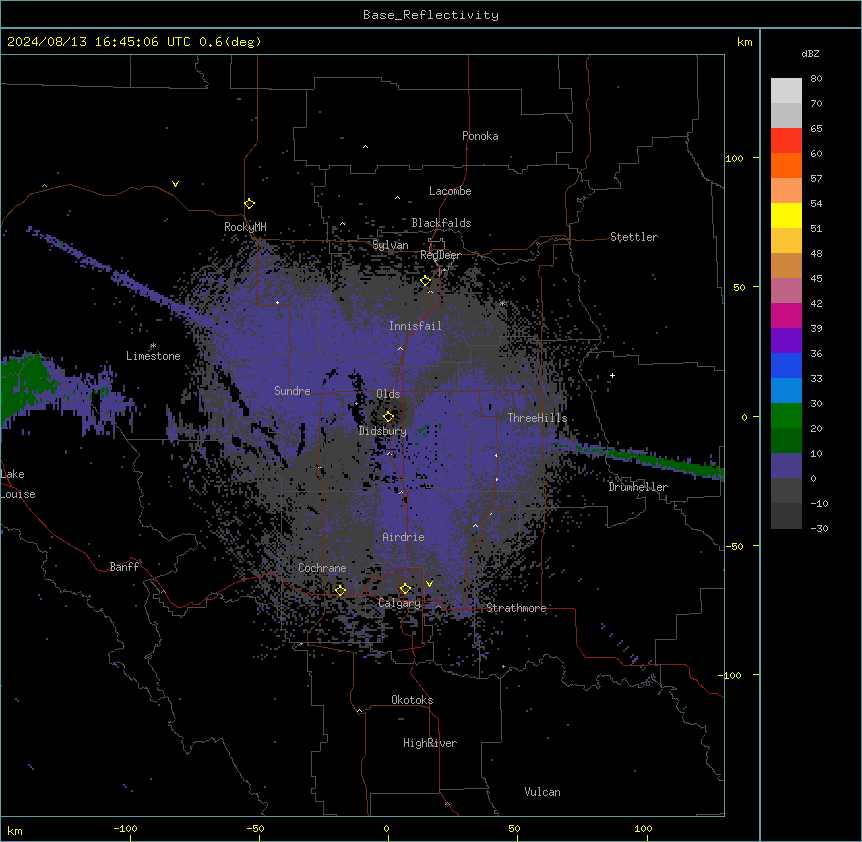Viewport: 862px width, 842px height.
Task: Click the 50 tick label on bottom axis
Action: coord(514,828)
